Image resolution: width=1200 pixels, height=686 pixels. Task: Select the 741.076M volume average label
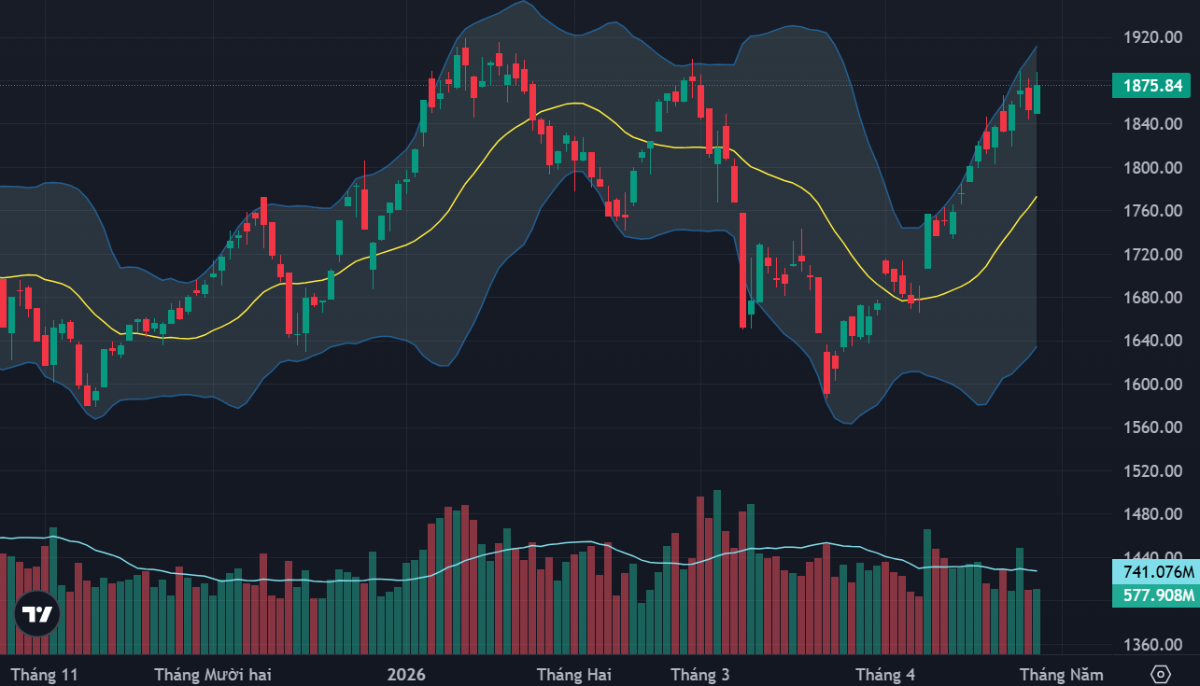pyautogui.click(x=1155, y=573)
